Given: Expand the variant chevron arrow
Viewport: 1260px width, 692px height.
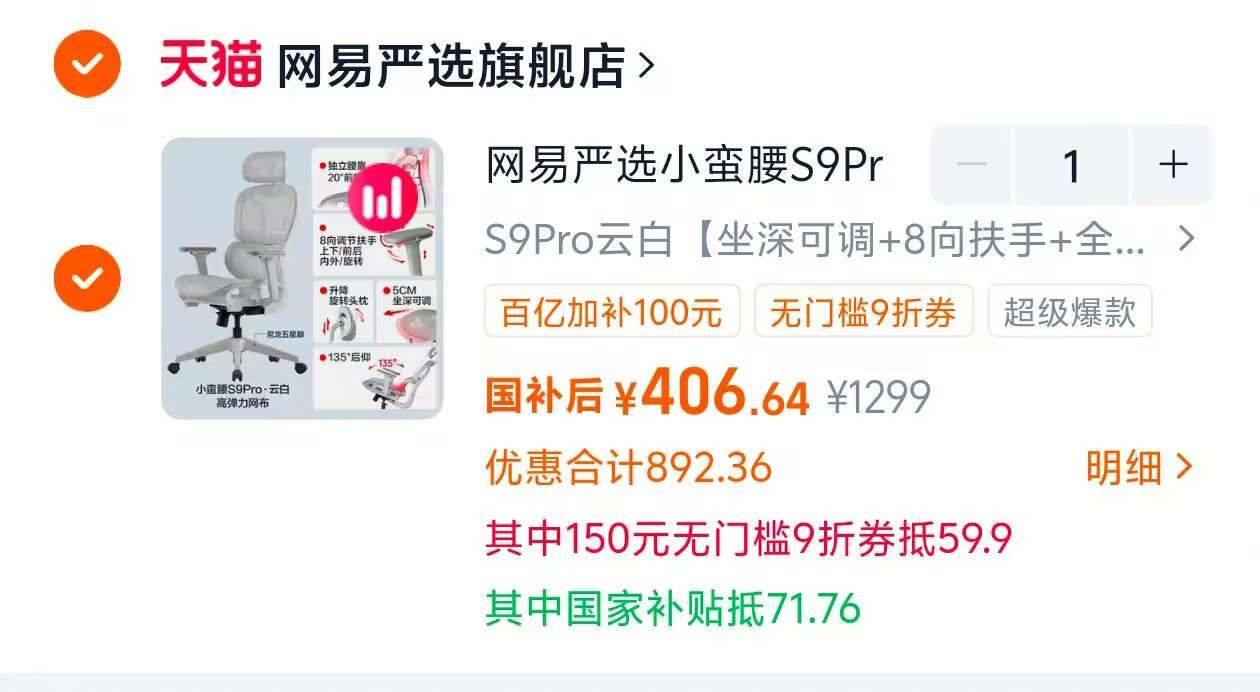Looking at the screenshot, I should (1186, 240).
